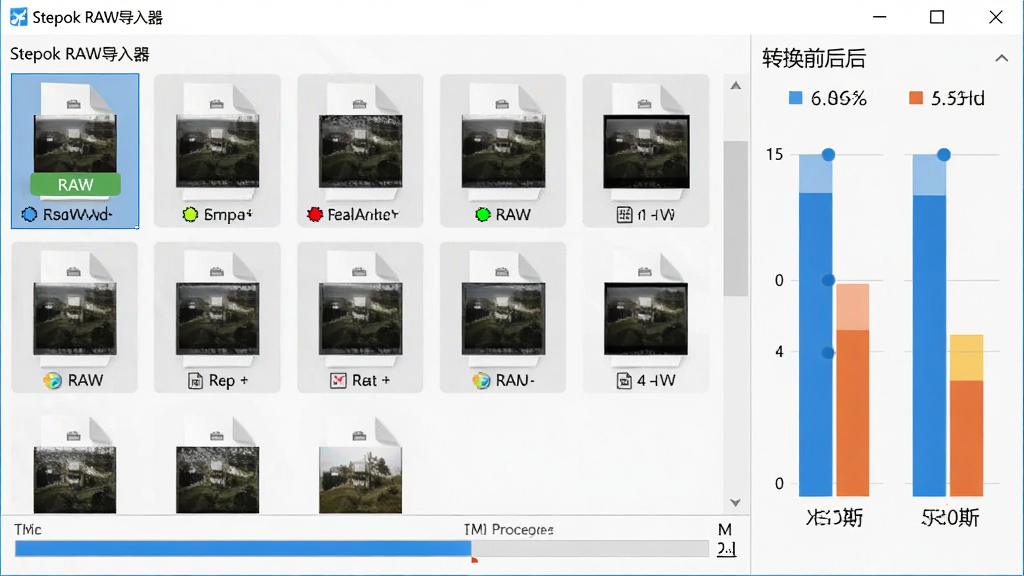Click the orange legend swatch beside 5.5Hd
The width and height of the screenshot is (1024, 576).
[x=916, y=98]
